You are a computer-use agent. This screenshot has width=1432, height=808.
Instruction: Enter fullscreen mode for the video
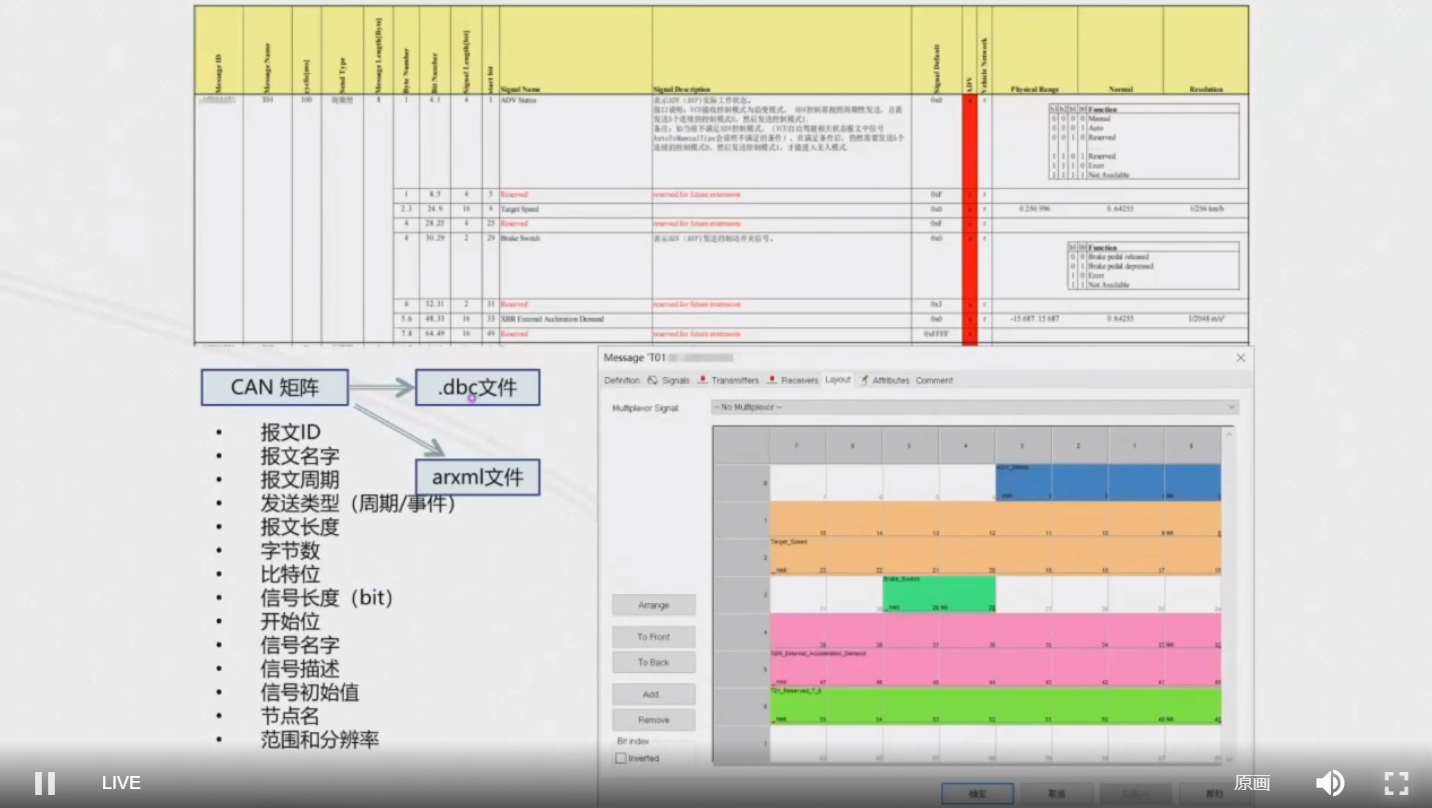point(1396,783)
